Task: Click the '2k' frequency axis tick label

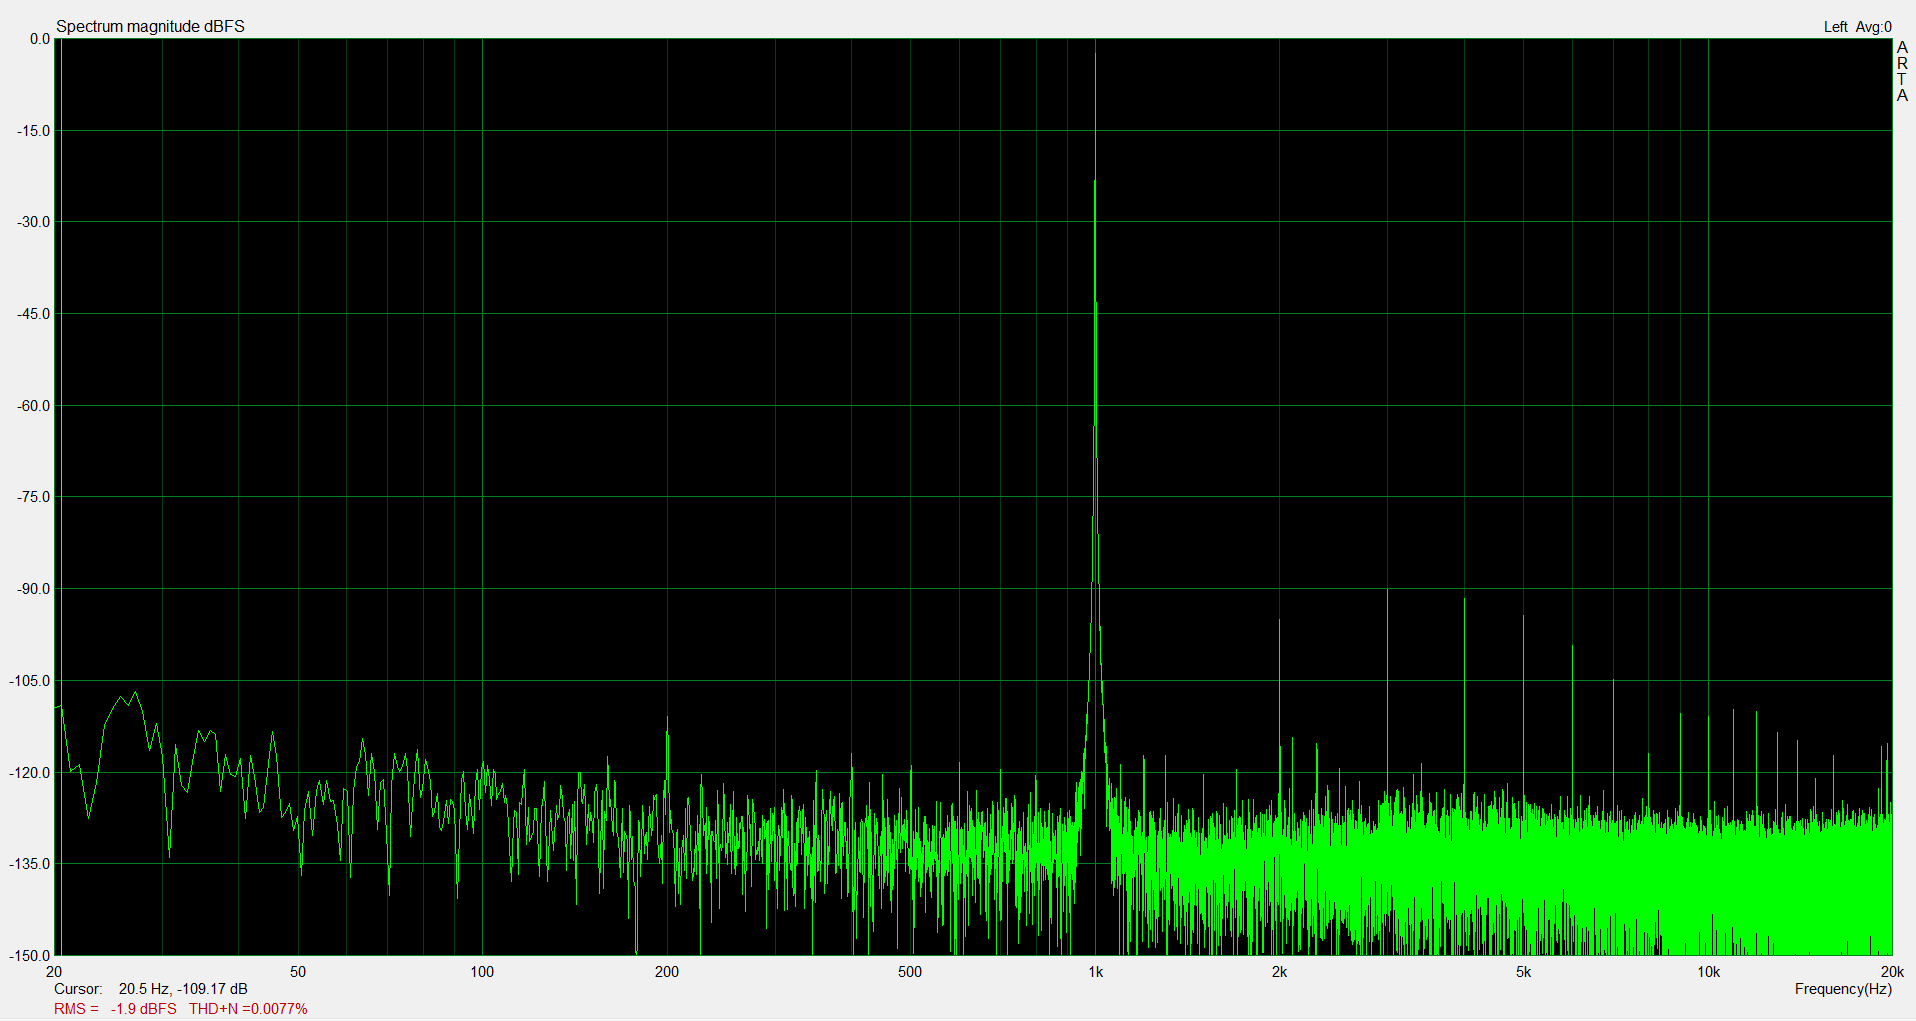Action: [1279, 972]
